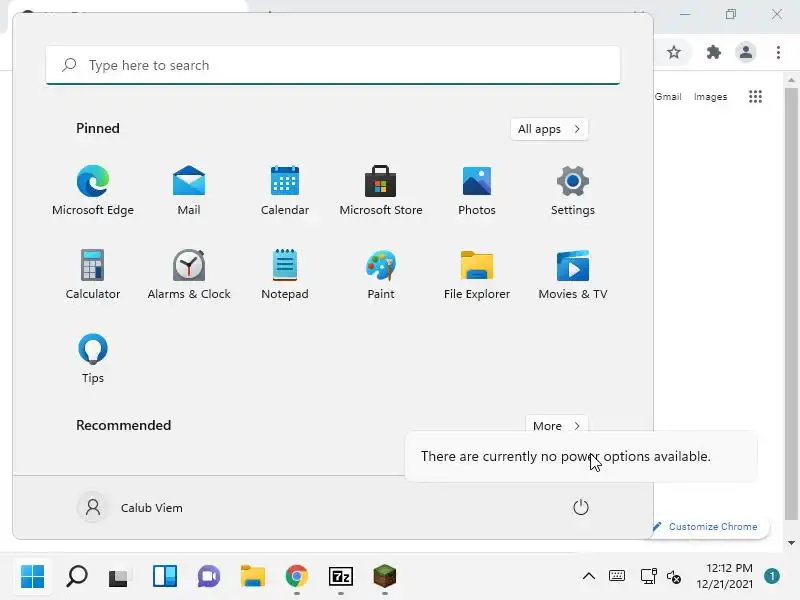
Task: Open Teams Chat from taskbar
Action: 209,577
